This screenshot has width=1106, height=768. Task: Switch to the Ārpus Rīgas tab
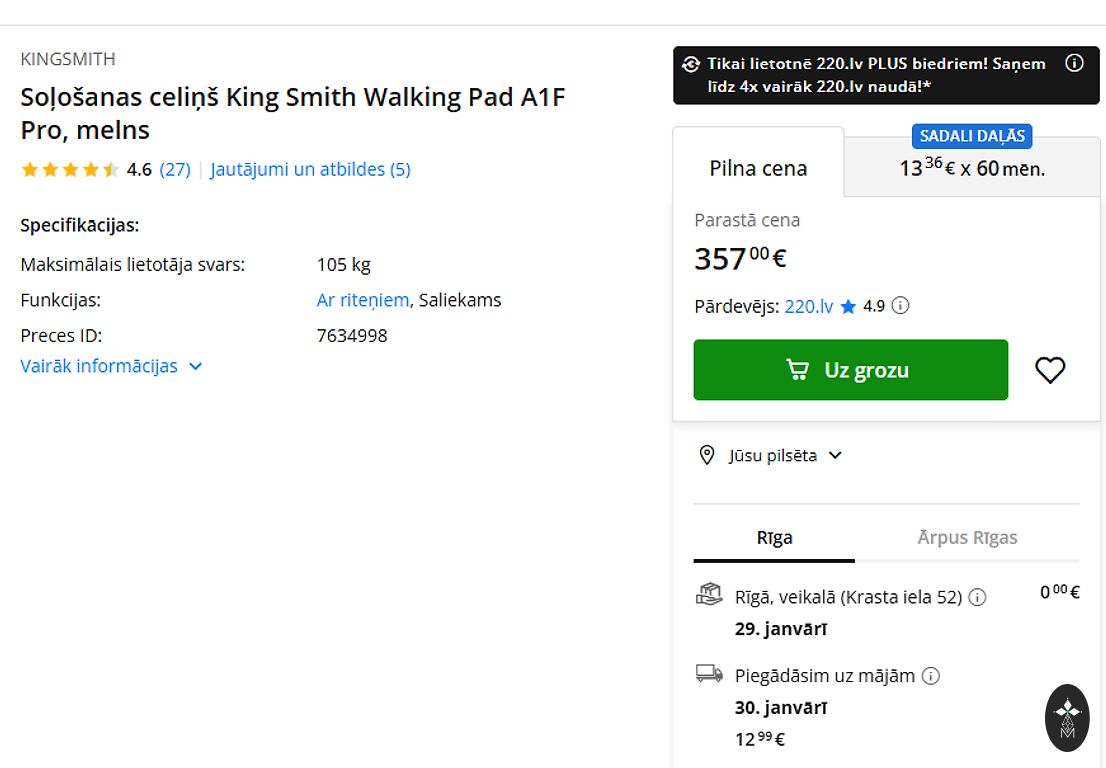pyautogui.click(x=967, y=538)
